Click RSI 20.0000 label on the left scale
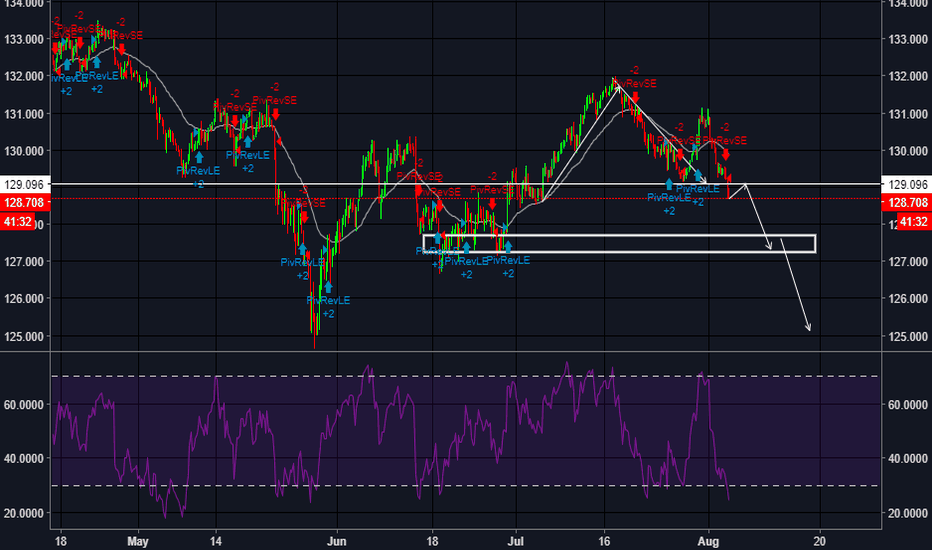The width and height of the screenshot is (932, 550). [x=24, y=513]
